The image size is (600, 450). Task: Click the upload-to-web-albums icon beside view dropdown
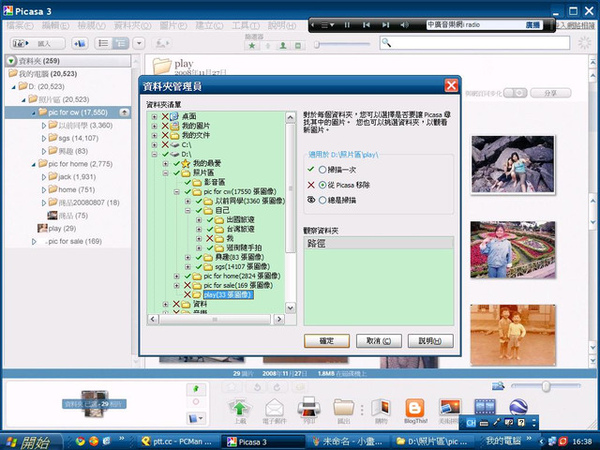161,43
